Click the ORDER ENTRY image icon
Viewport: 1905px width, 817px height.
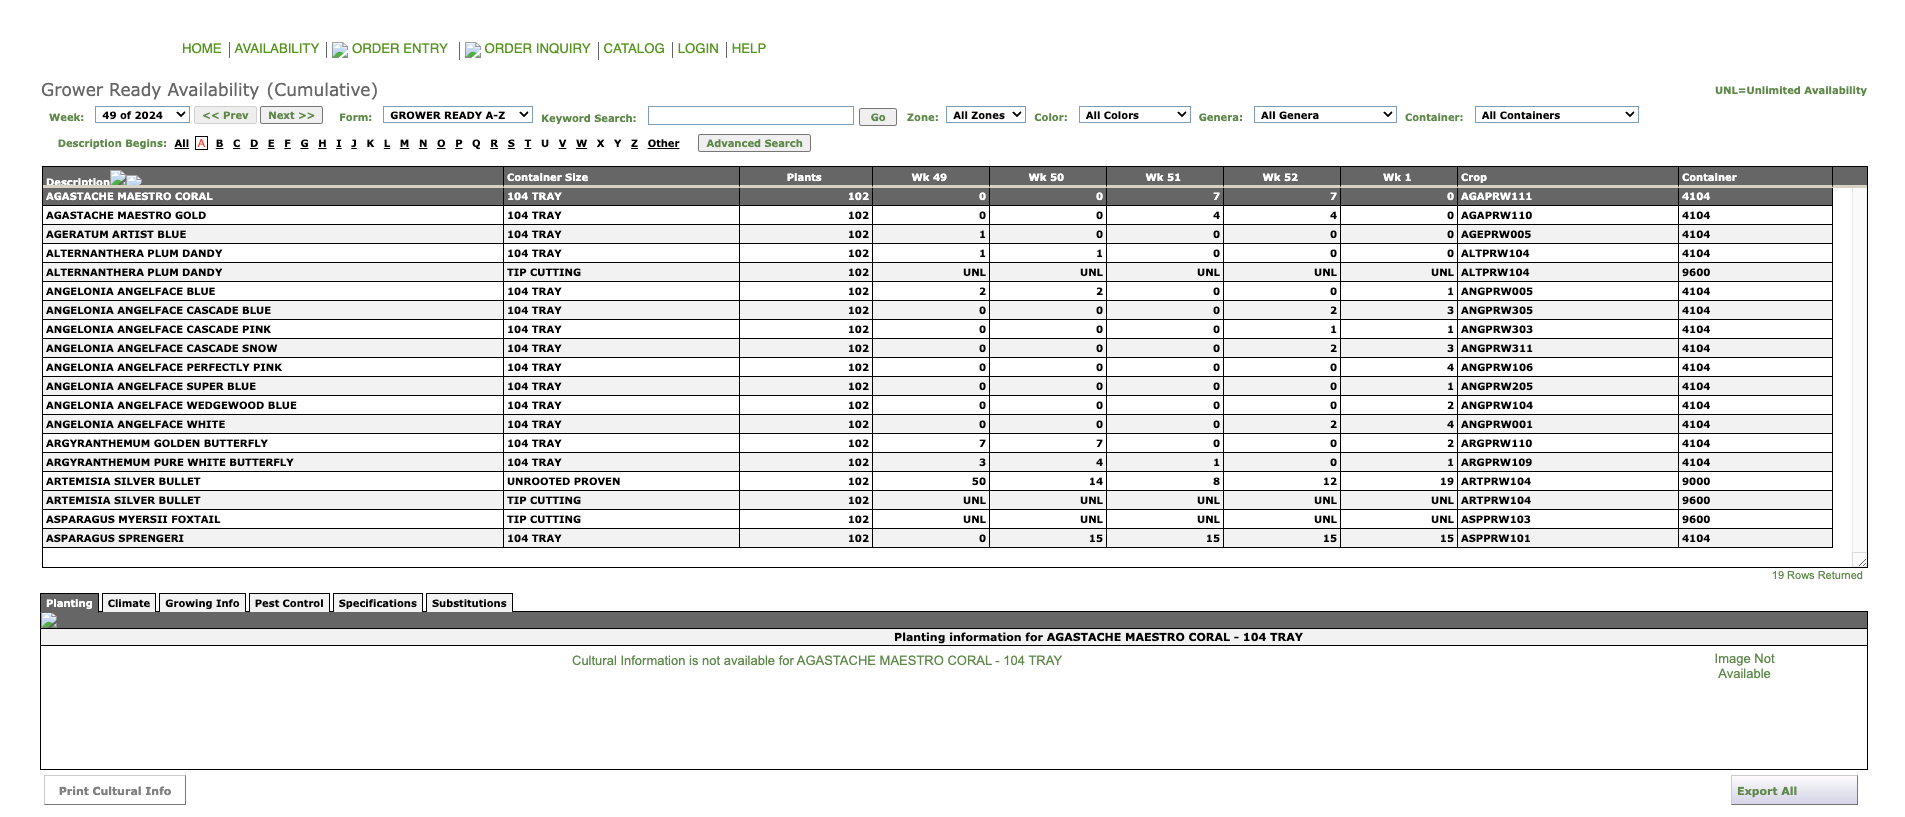coord(340,50)
